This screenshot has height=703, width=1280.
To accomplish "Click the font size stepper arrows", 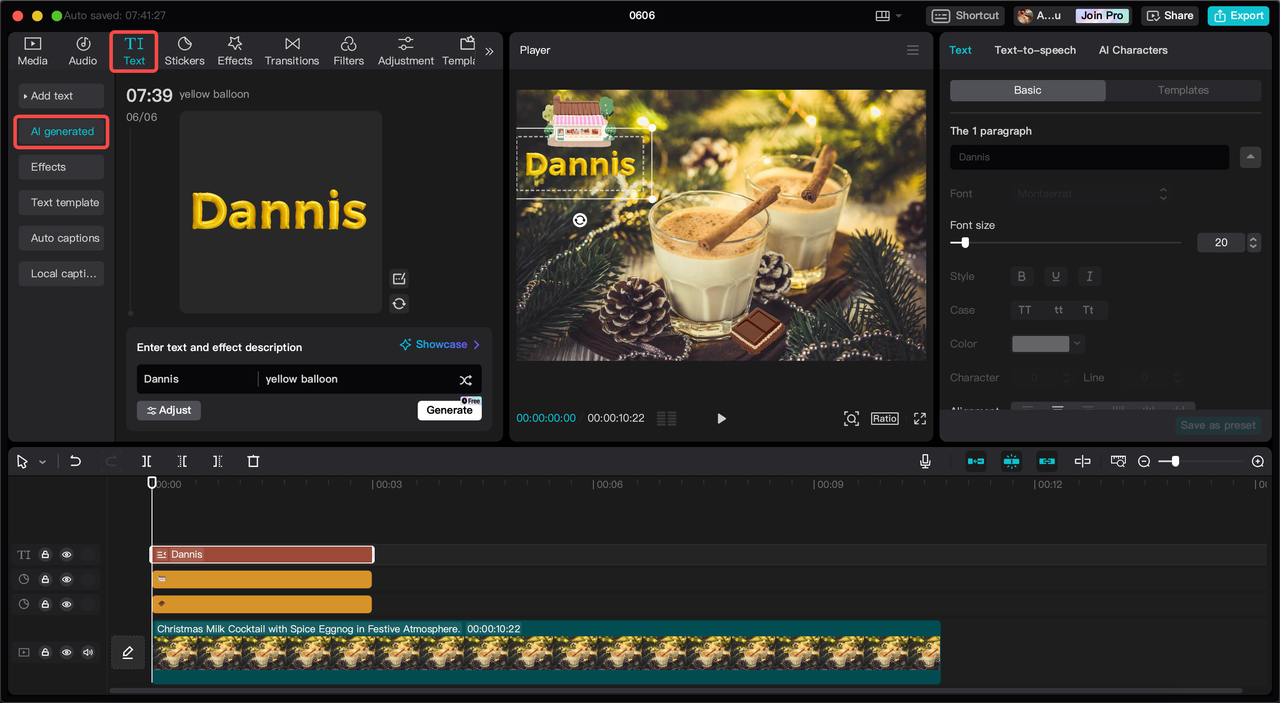I will coord(1254,242).
